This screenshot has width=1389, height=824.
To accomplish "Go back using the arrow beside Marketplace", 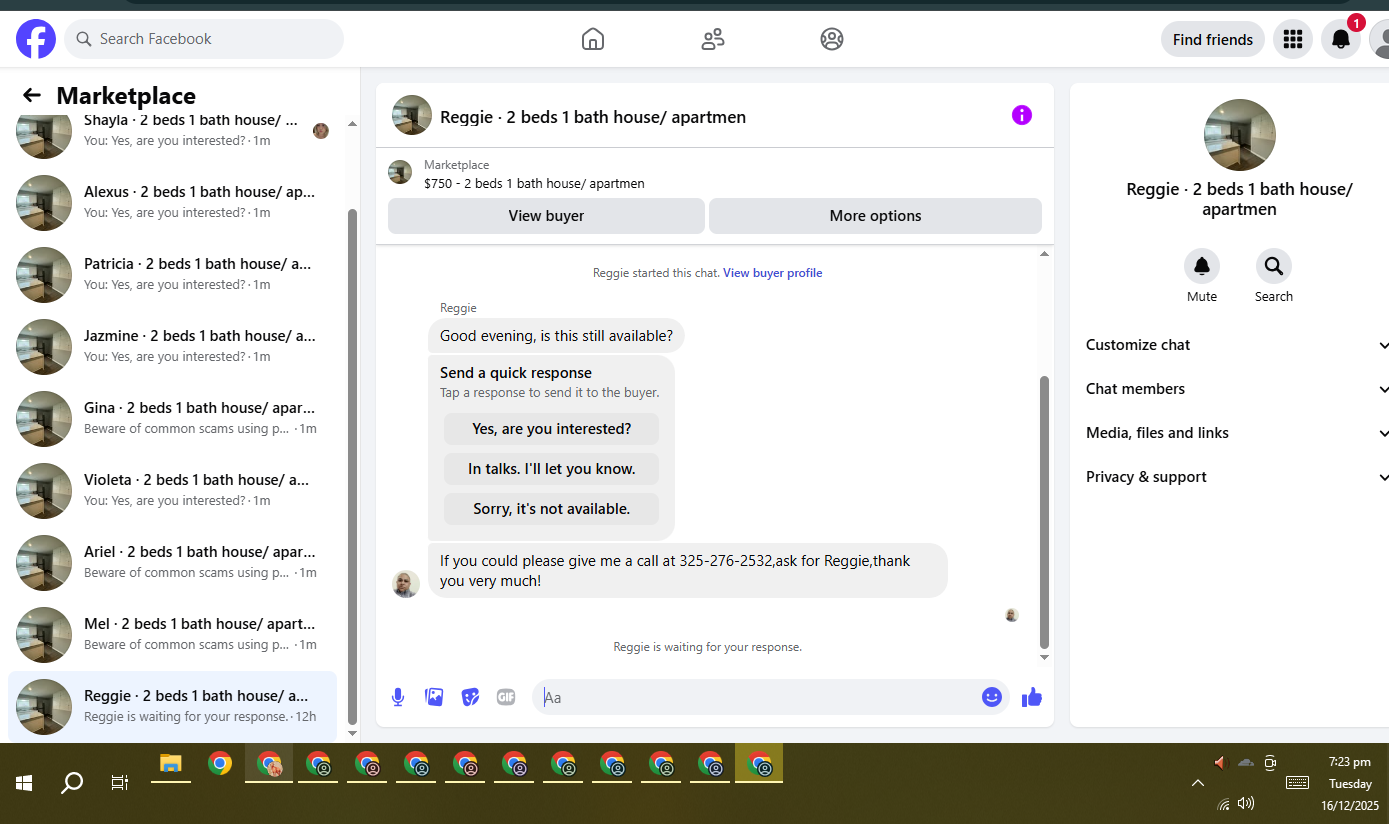I will [32, 95].
